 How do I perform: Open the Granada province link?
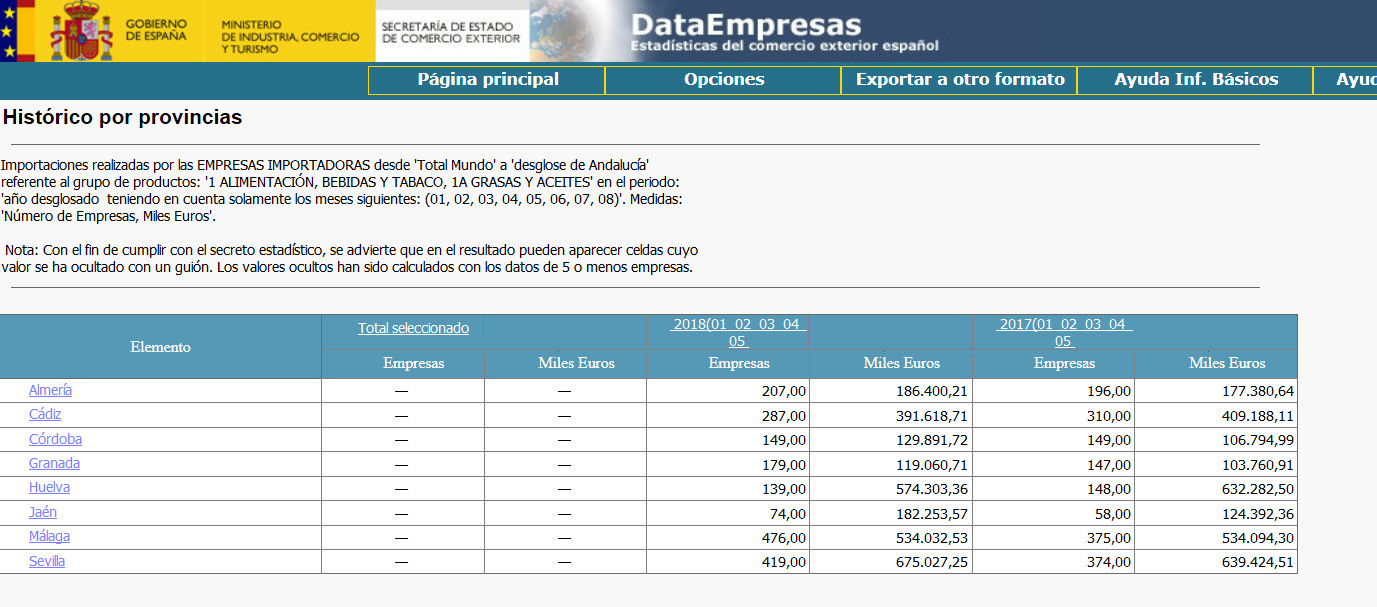click(54, 463)
